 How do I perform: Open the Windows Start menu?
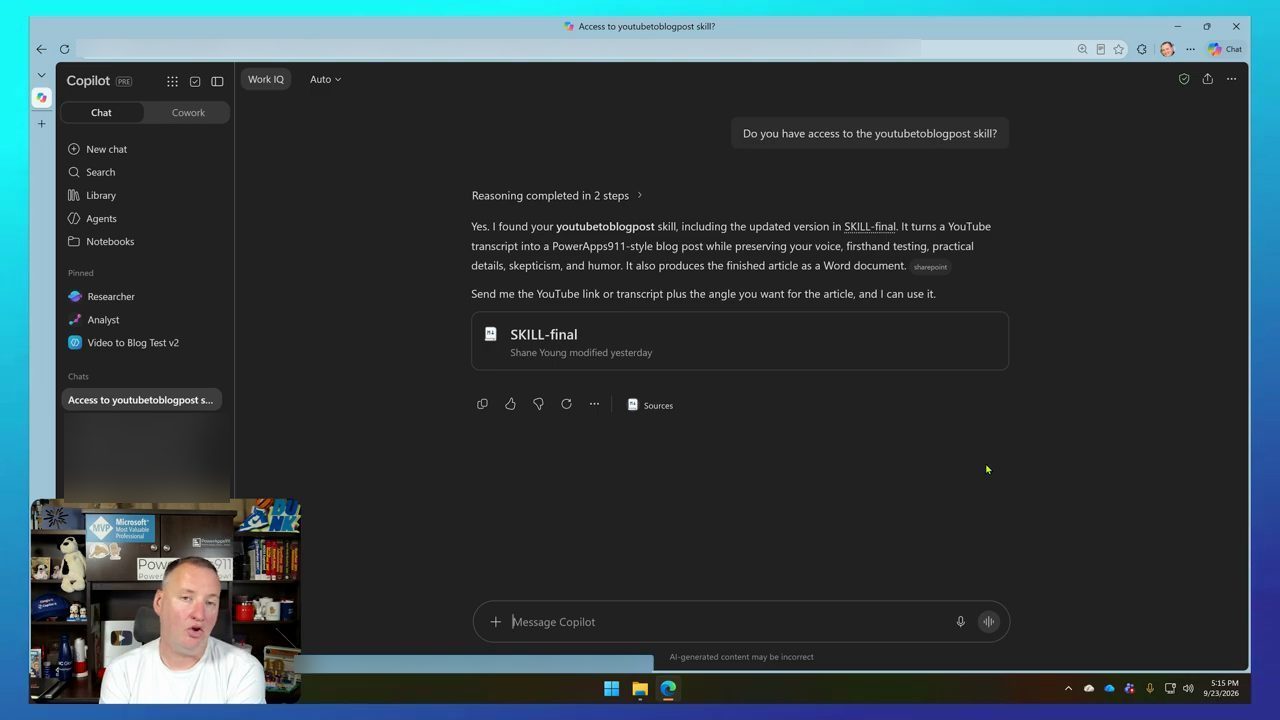(611, 688)
